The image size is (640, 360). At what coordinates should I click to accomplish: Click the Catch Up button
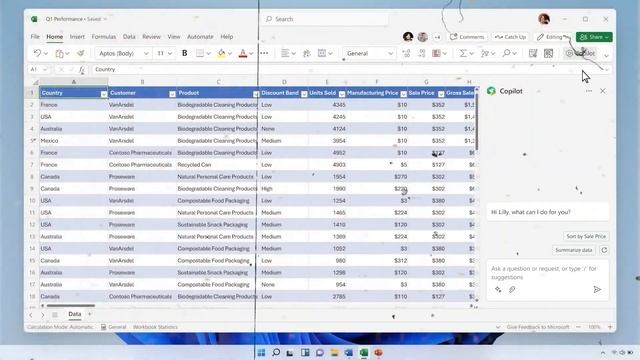510,37
